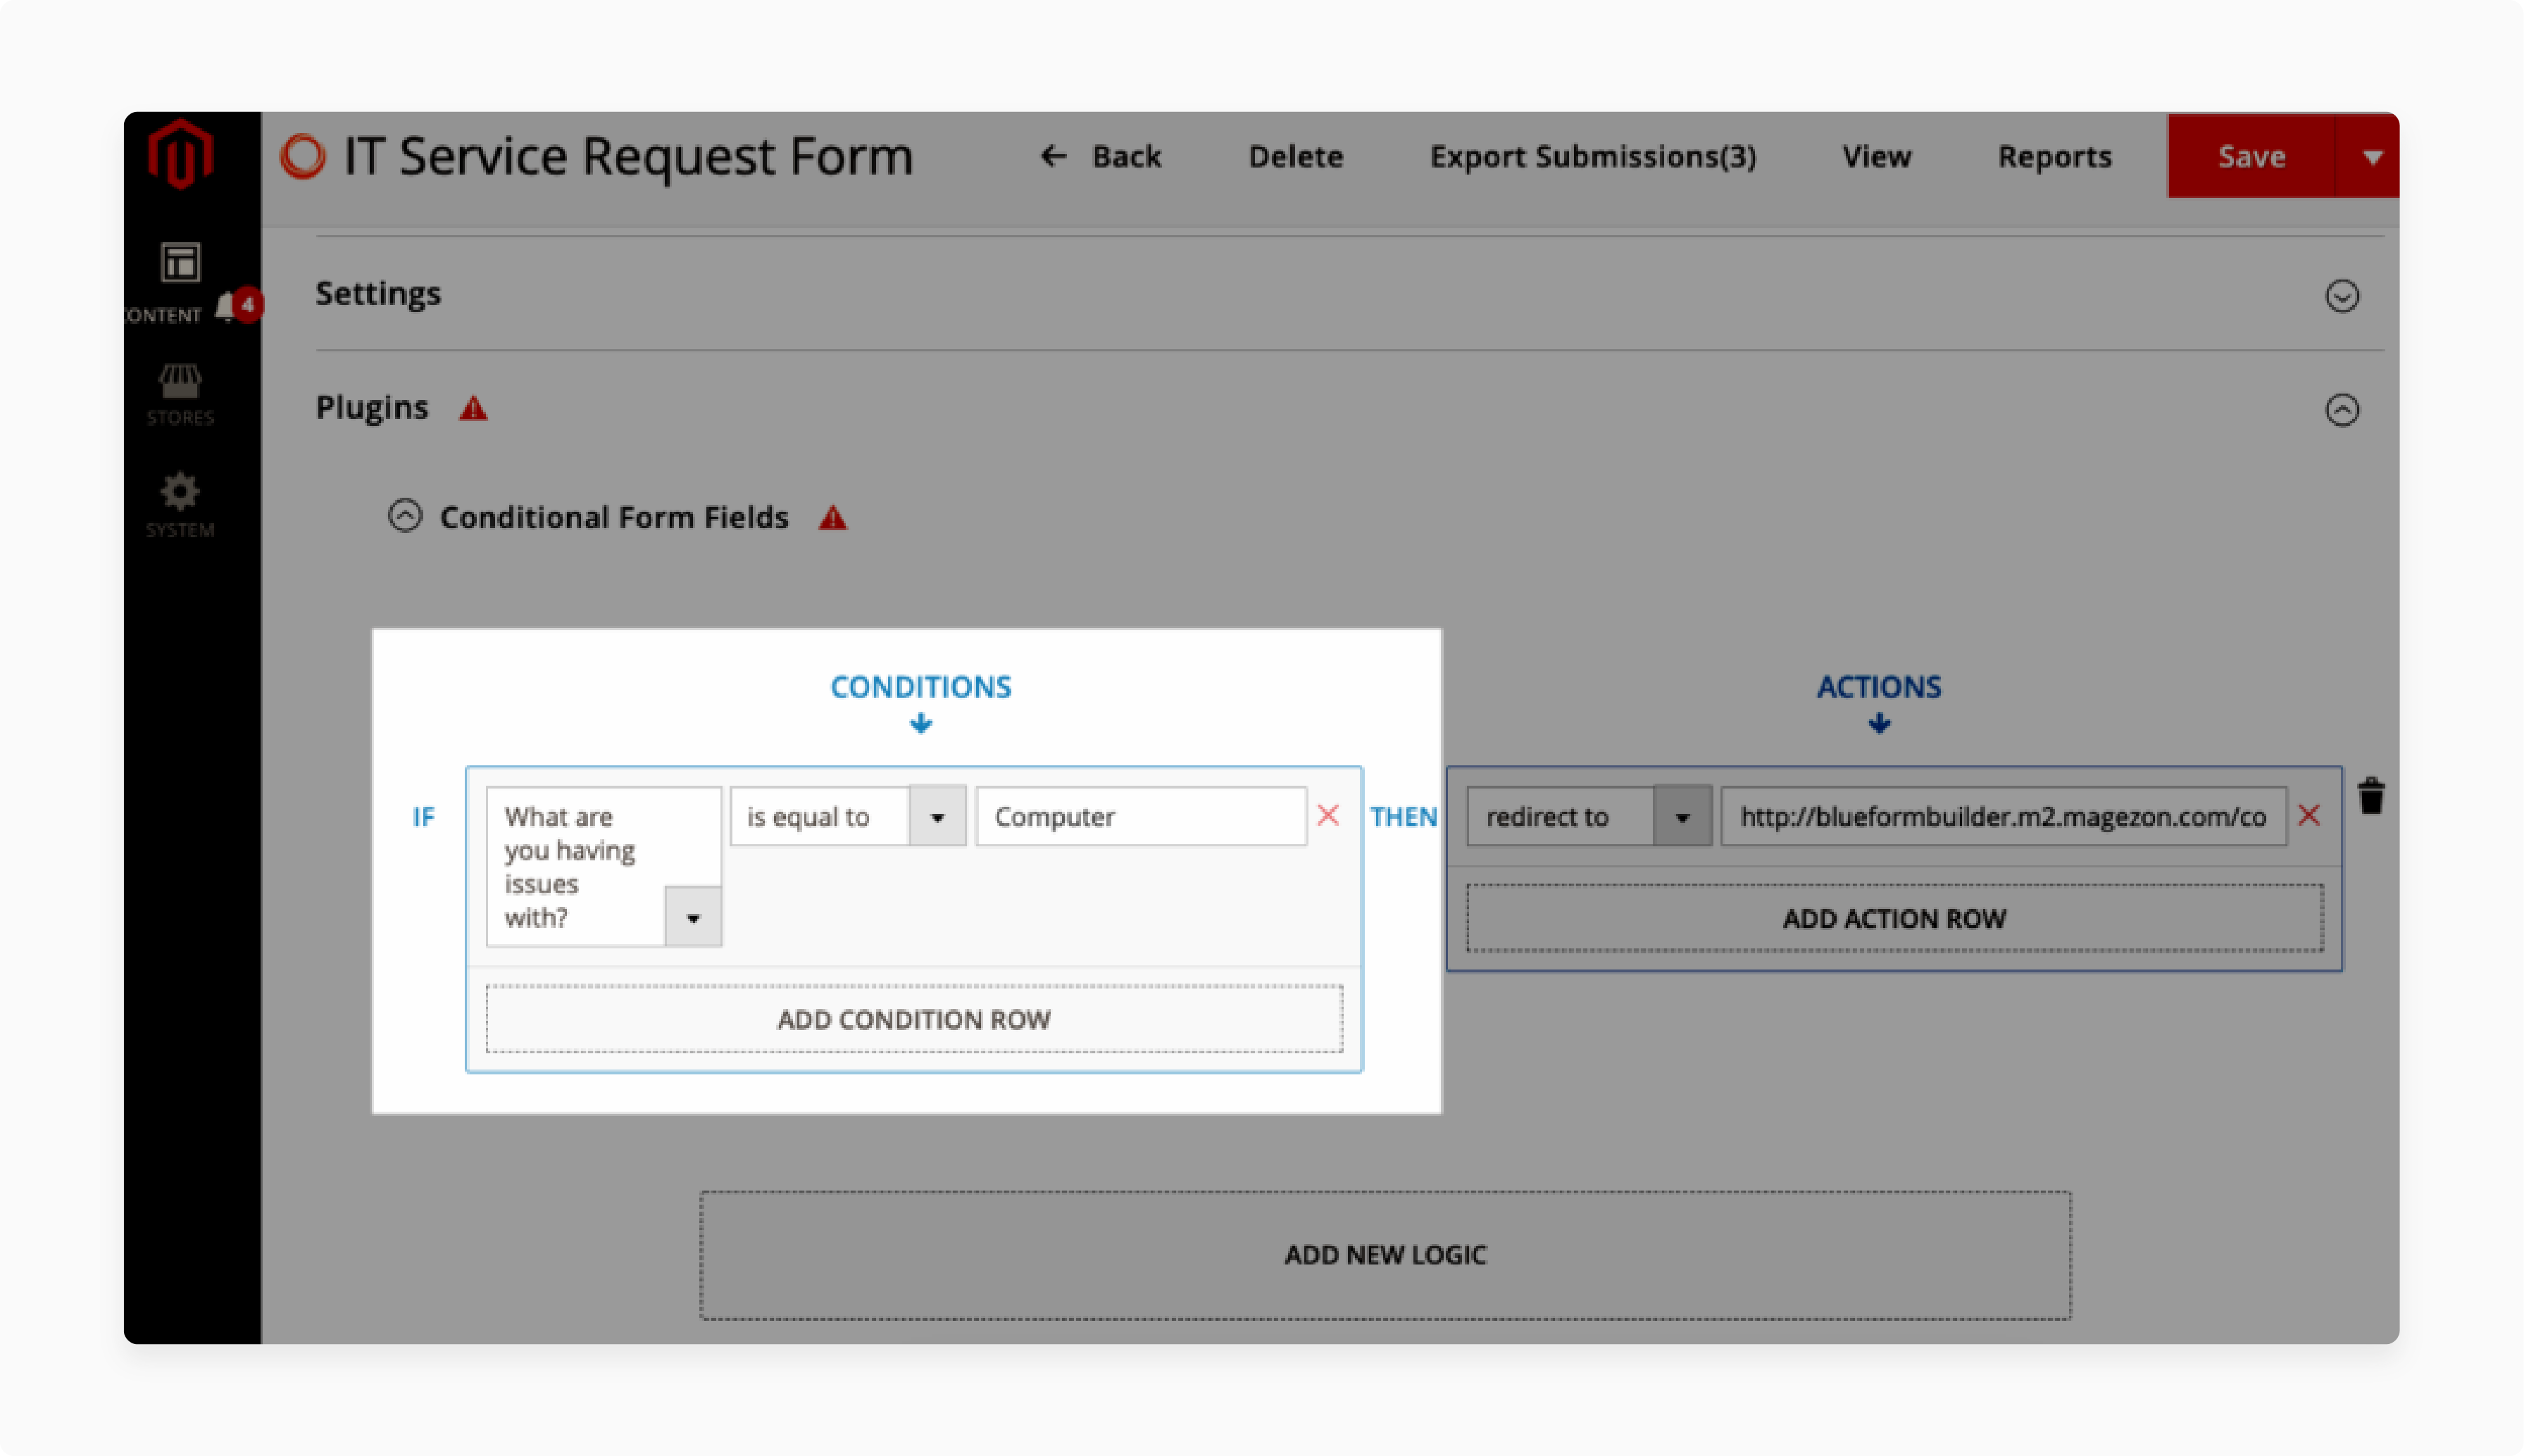Click the ACTIONS heading
Image resolution: width=2524 pixels, height=1456 pixels.
click(x=1879, y=687)
